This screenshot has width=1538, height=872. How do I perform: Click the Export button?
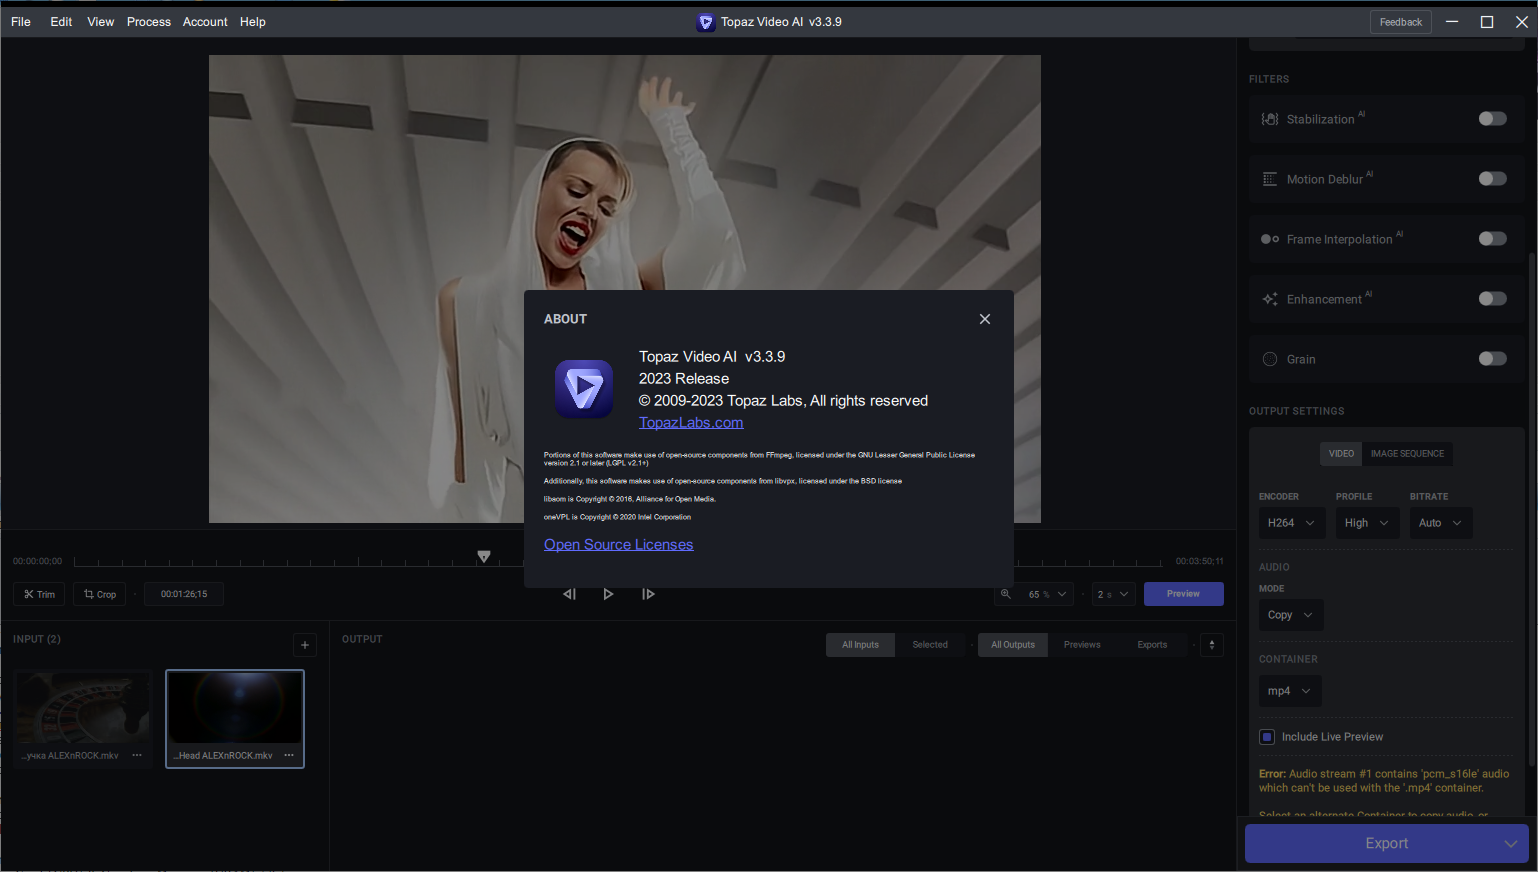click(x=1386, y=843)
